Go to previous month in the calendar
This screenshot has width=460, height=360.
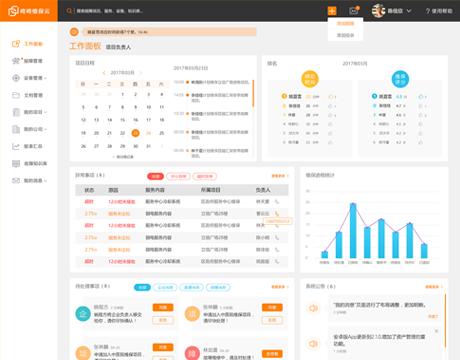[x=104, y=73]
